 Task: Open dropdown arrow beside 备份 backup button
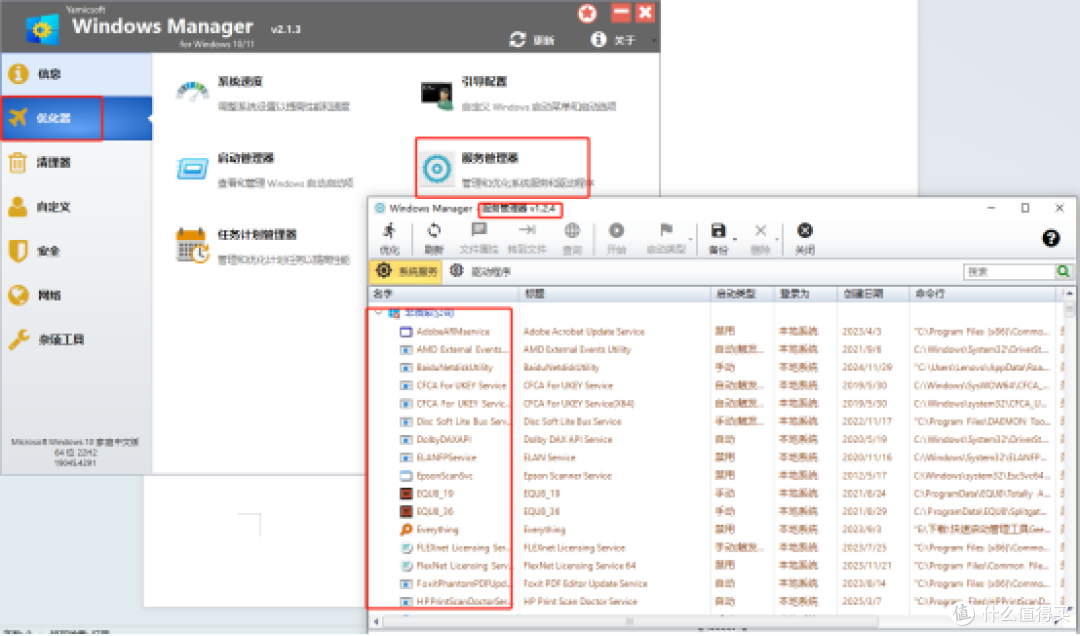coord(734,240)
